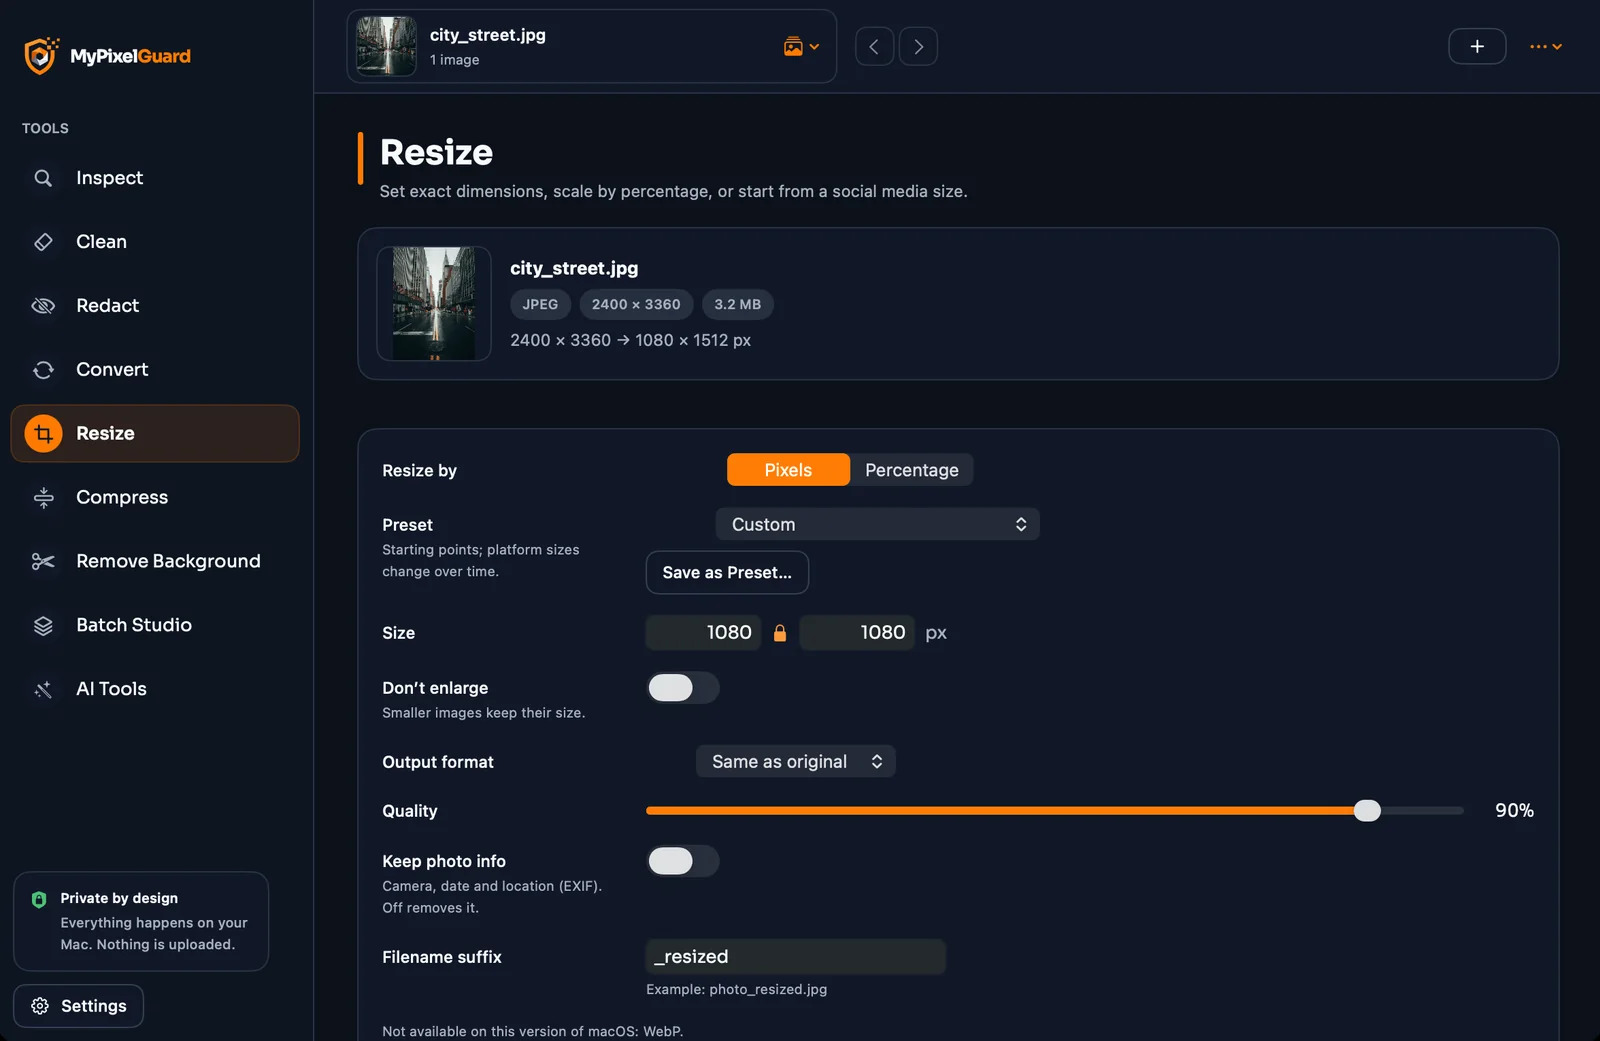
Task: Click the Batch Studio layers icon
Action: pos(43,626)
